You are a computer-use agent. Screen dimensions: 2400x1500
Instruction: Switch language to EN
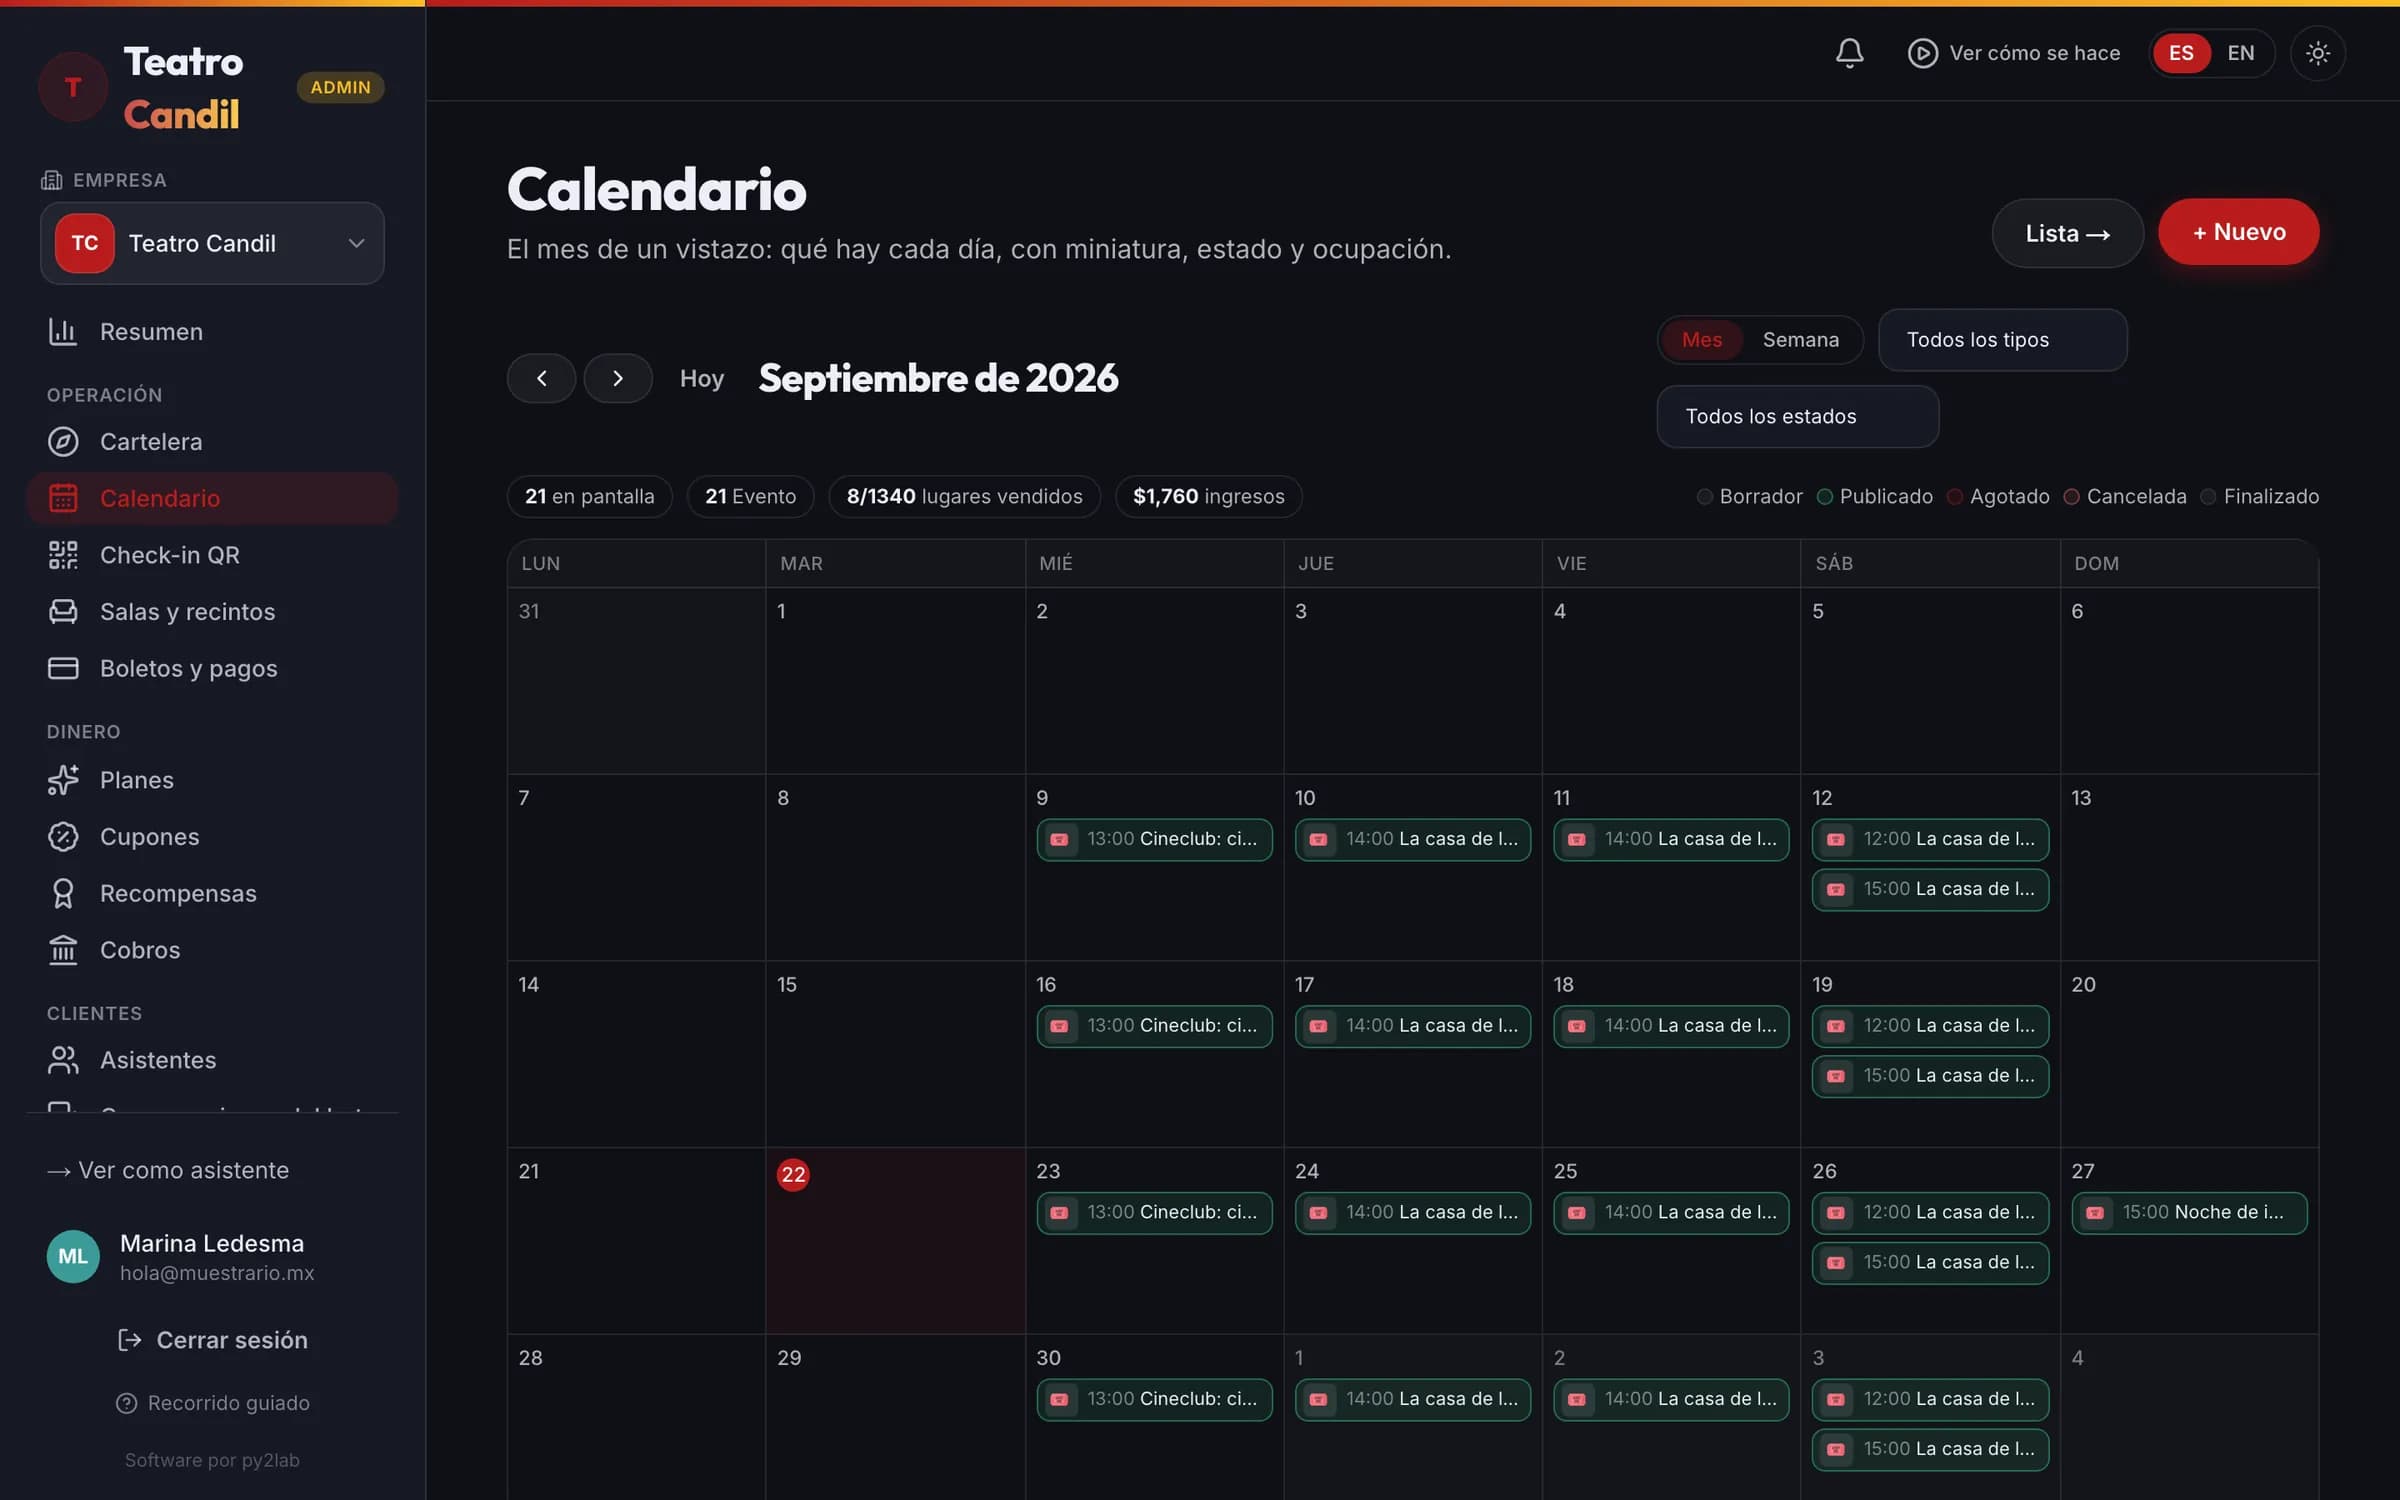point(2240,53)
